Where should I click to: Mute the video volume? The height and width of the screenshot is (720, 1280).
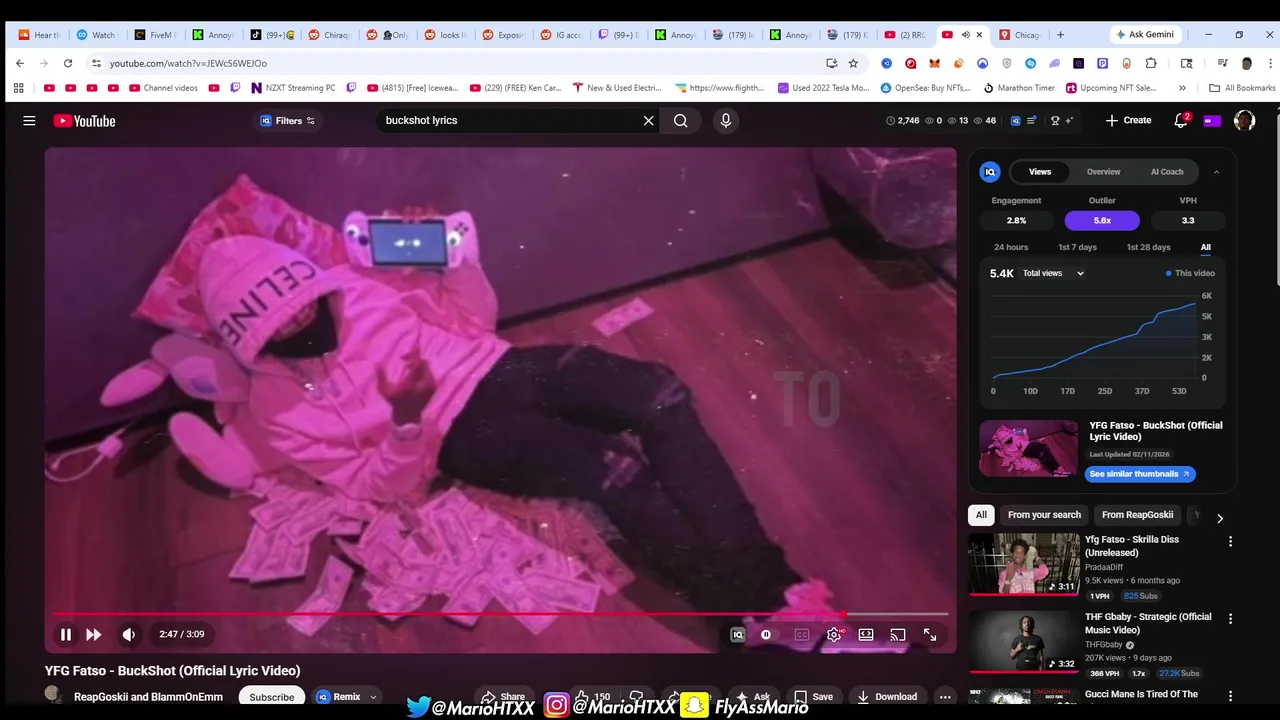click(128, 634)
